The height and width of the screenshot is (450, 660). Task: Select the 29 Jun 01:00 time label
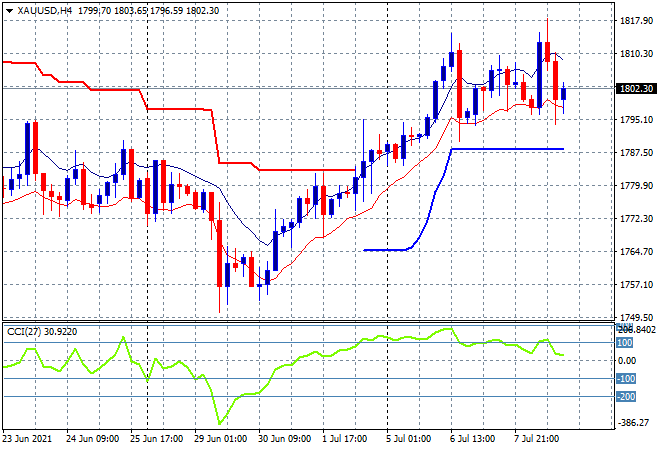pos(221,439)
